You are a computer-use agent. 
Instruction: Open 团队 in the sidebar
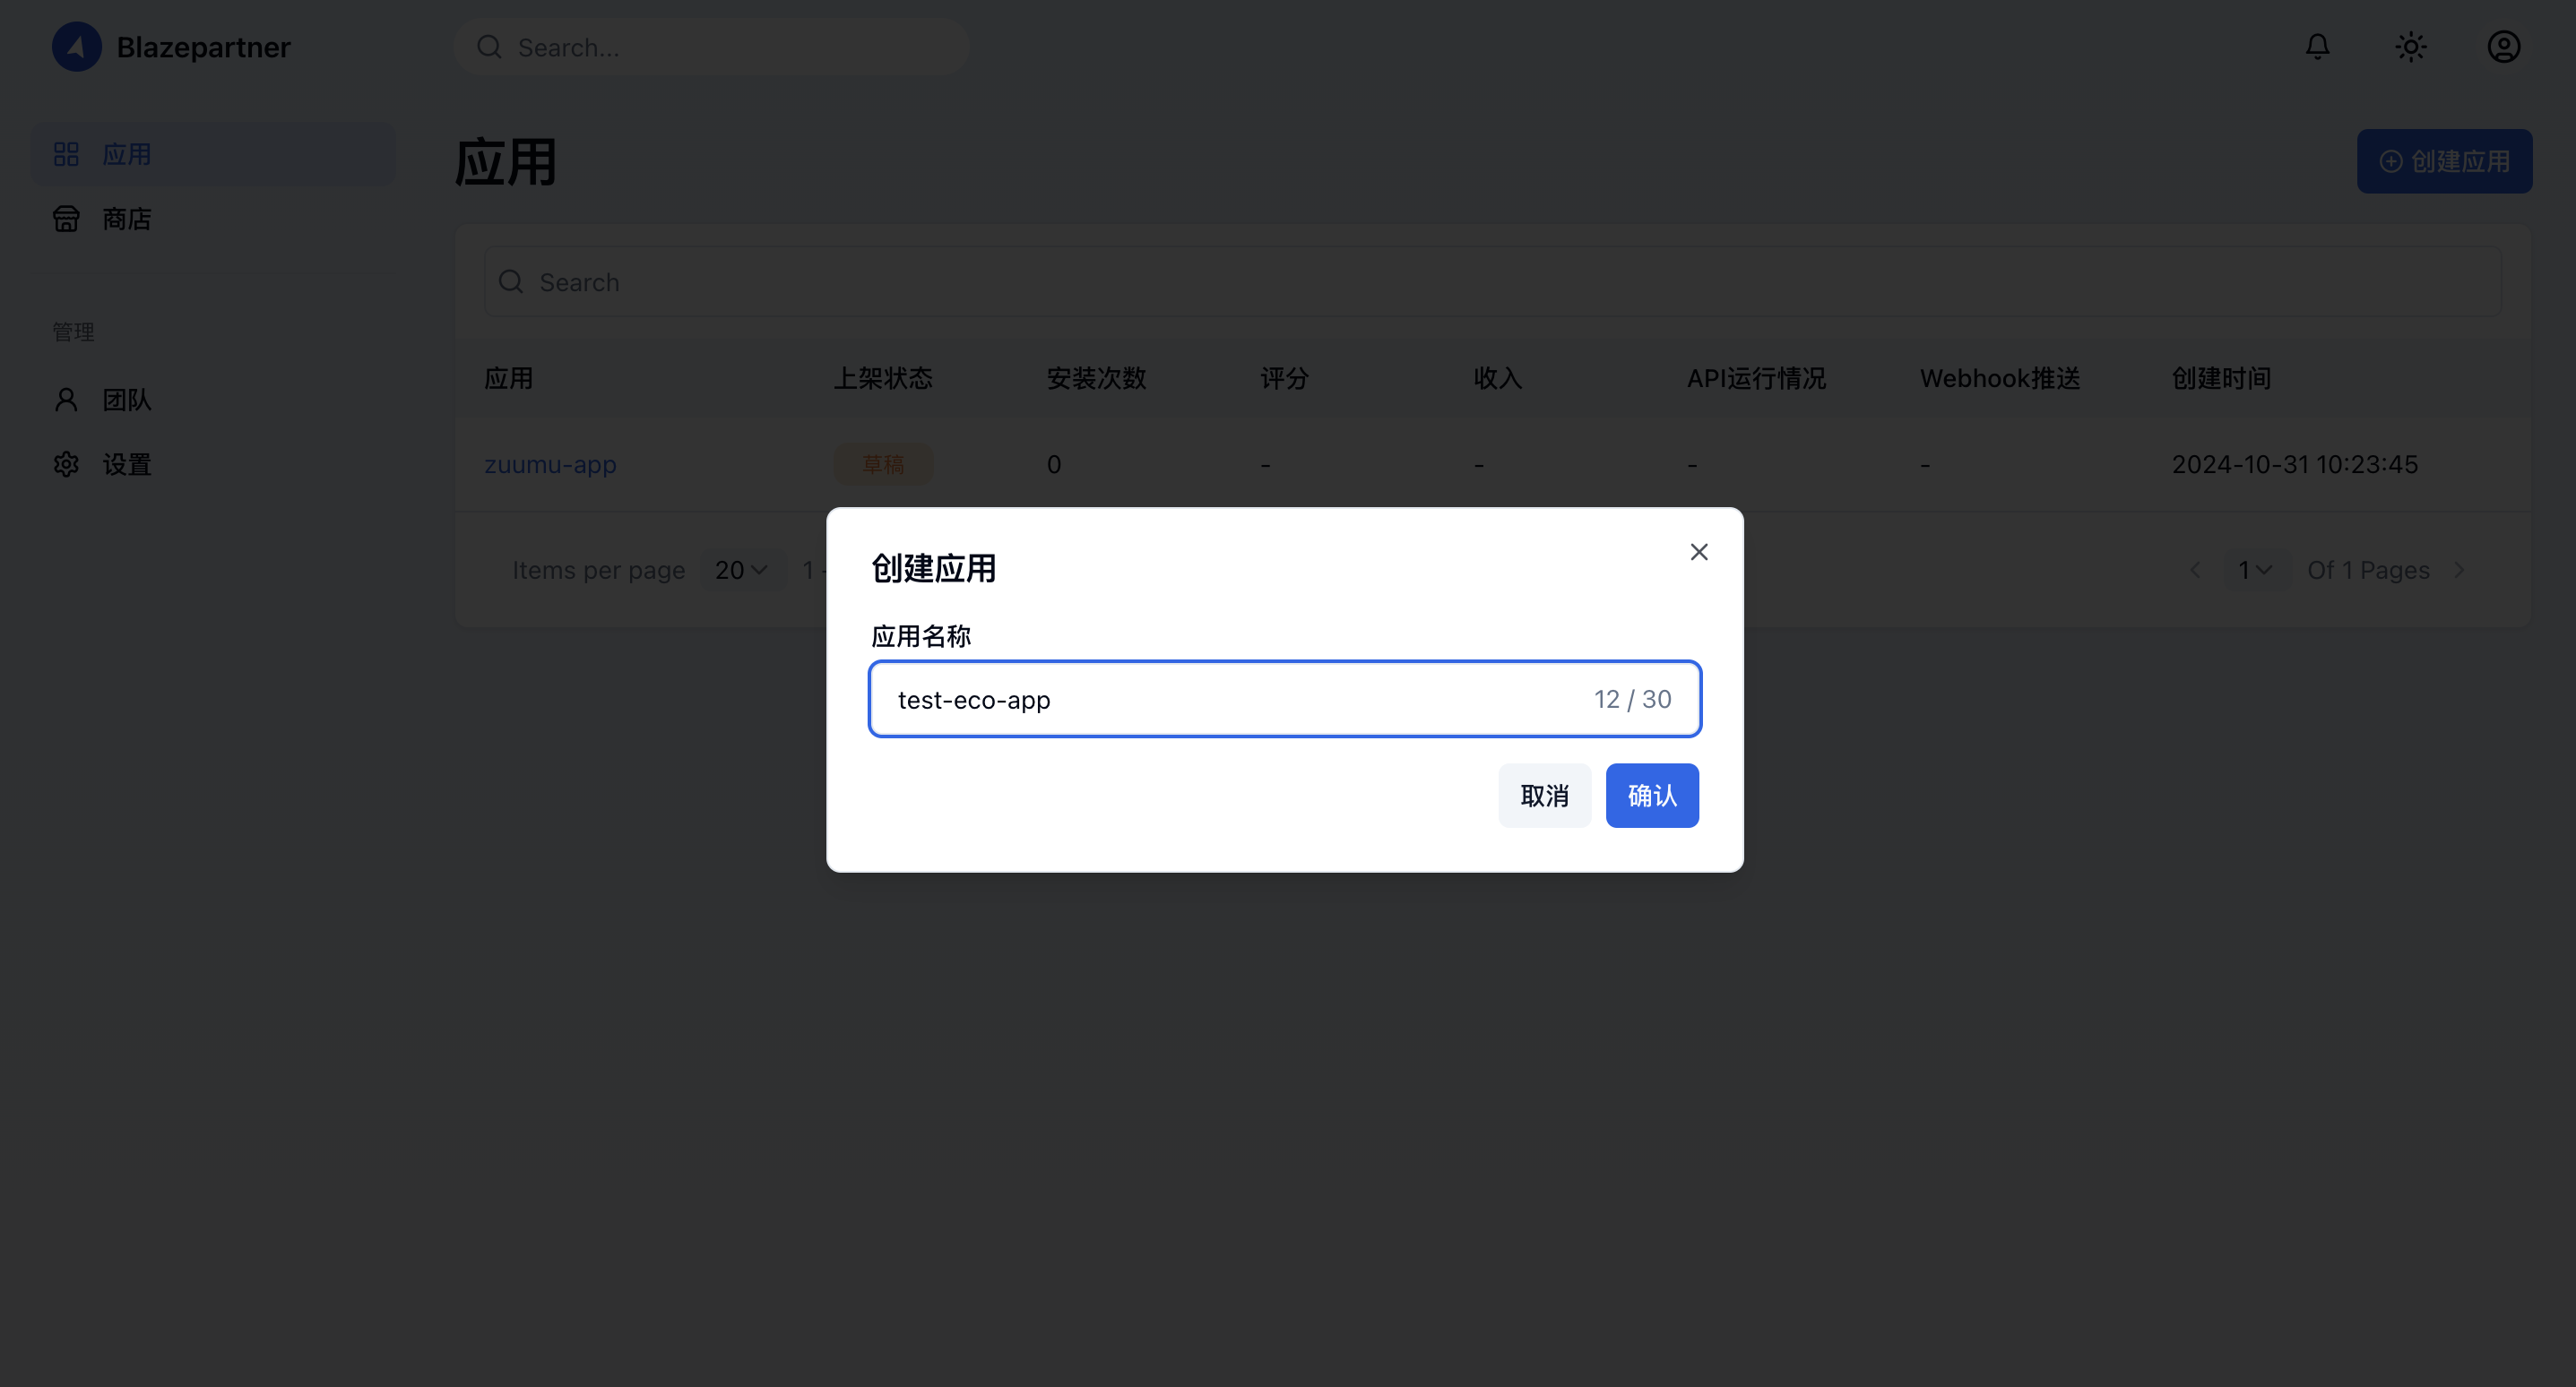pyautogui.click(x=213, y=400)
